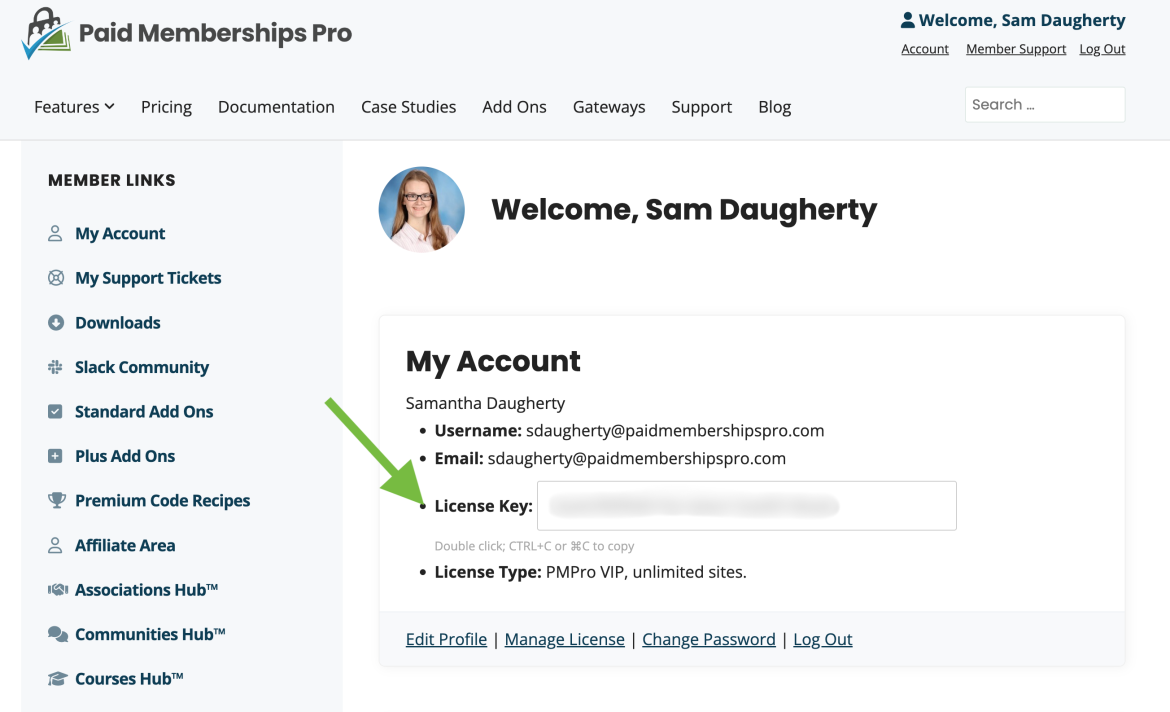The image size is (1170, 712).
Task: Click the user icon beside Welcome, Sam Daugherty
Action: (907, 19)
